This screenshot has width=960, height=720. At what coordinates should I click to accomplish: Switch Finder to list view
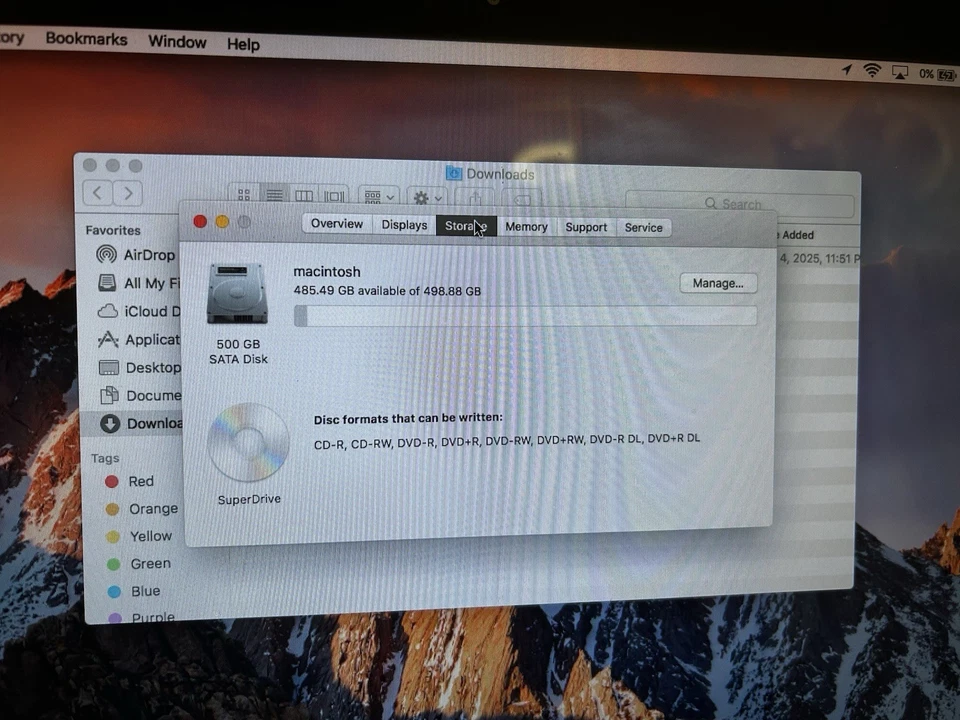274,195
